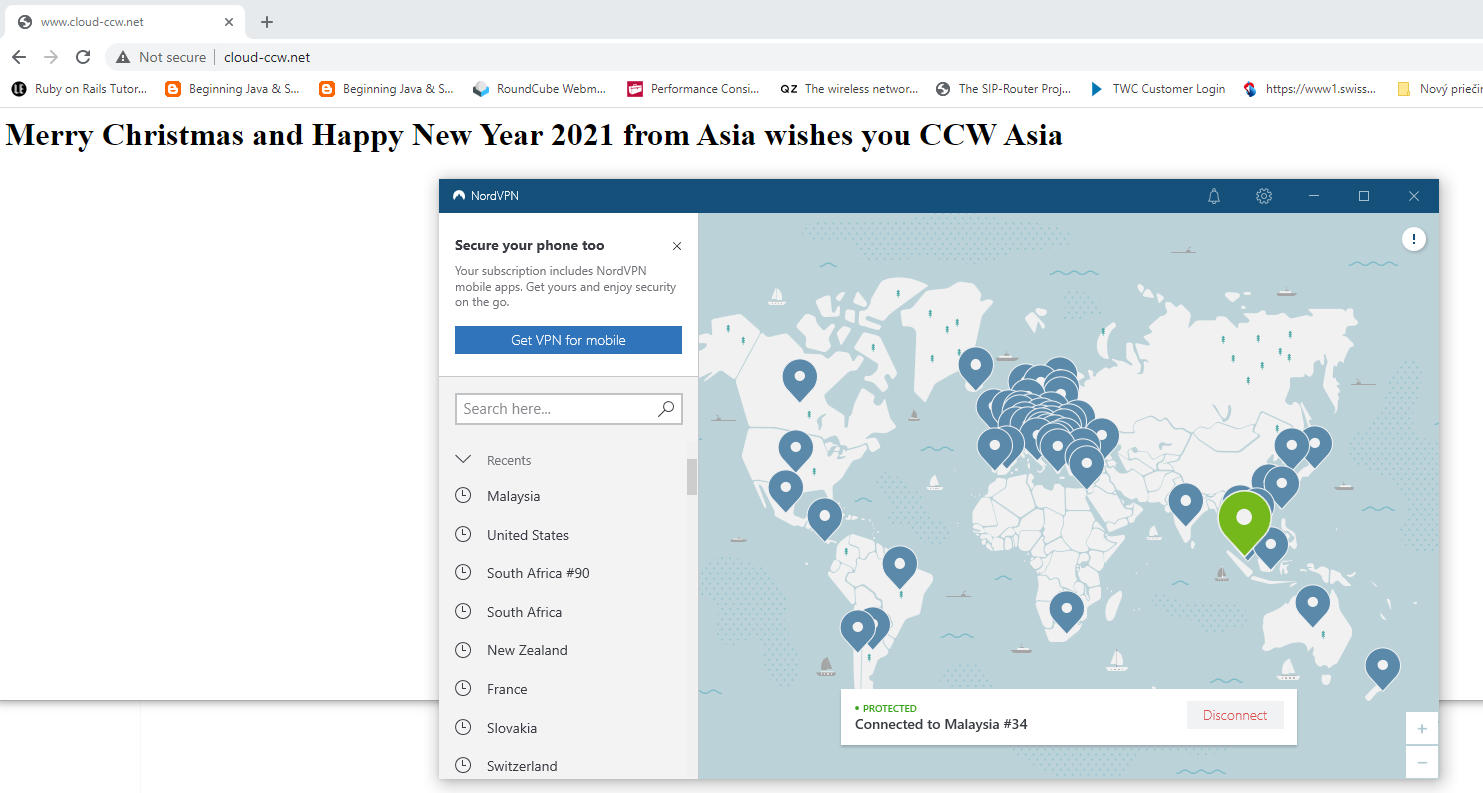
Task: Dismiss the 'Secure your phone too' banner
Action: 677,246
